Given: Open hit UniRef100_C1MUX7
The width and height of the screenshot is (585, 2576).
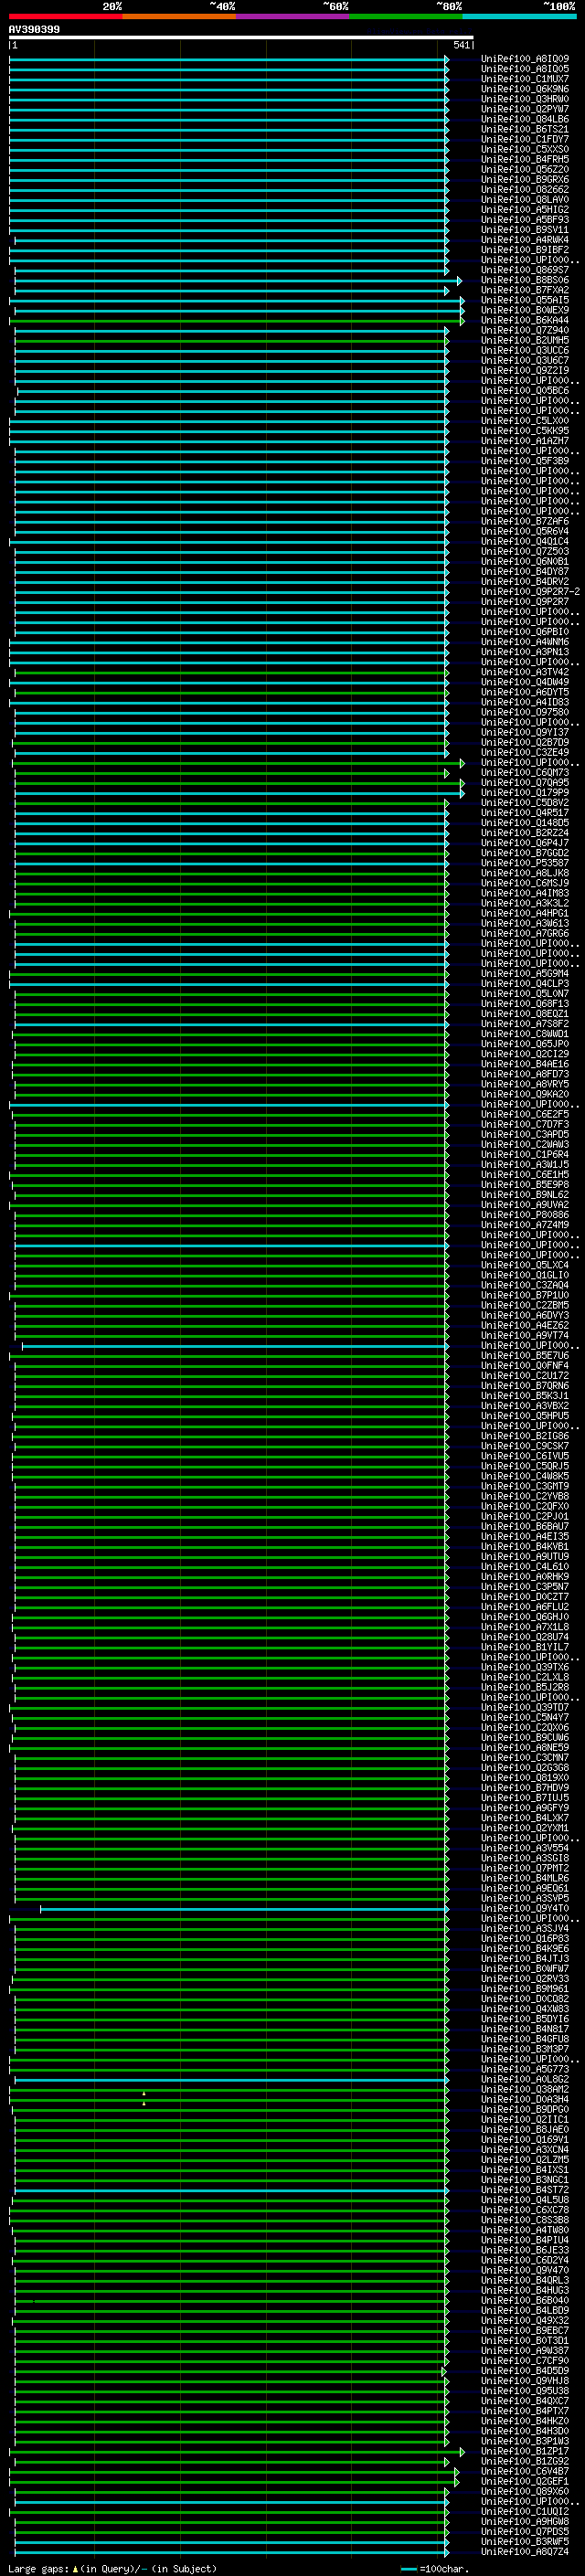Looking at the screenshot, I should [x=525, y=79].
